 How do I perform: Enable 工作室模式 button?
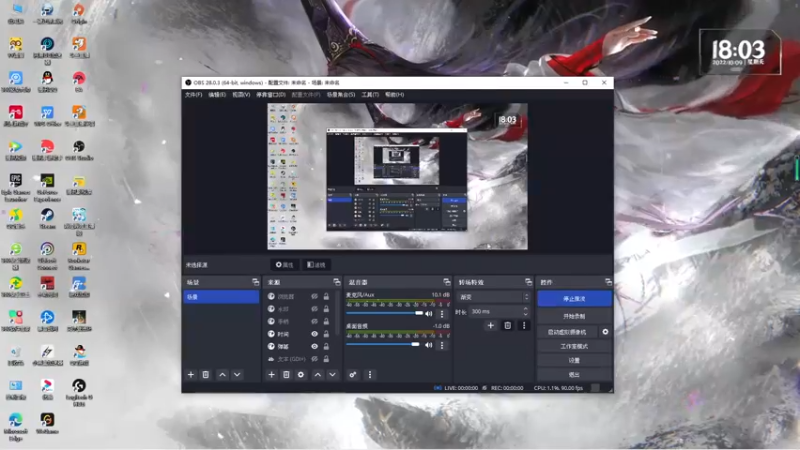coord(574,346)
